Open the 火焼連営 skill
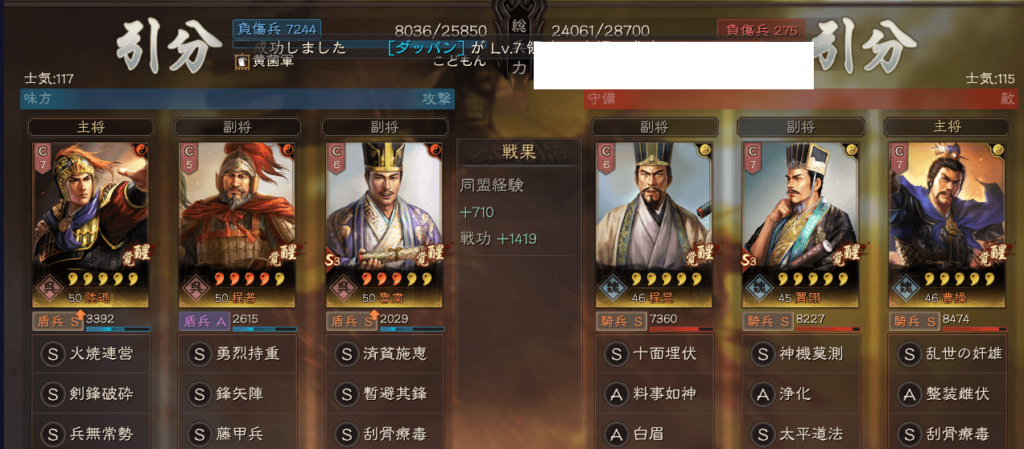1024x449 pixels. tap(91, 354)
